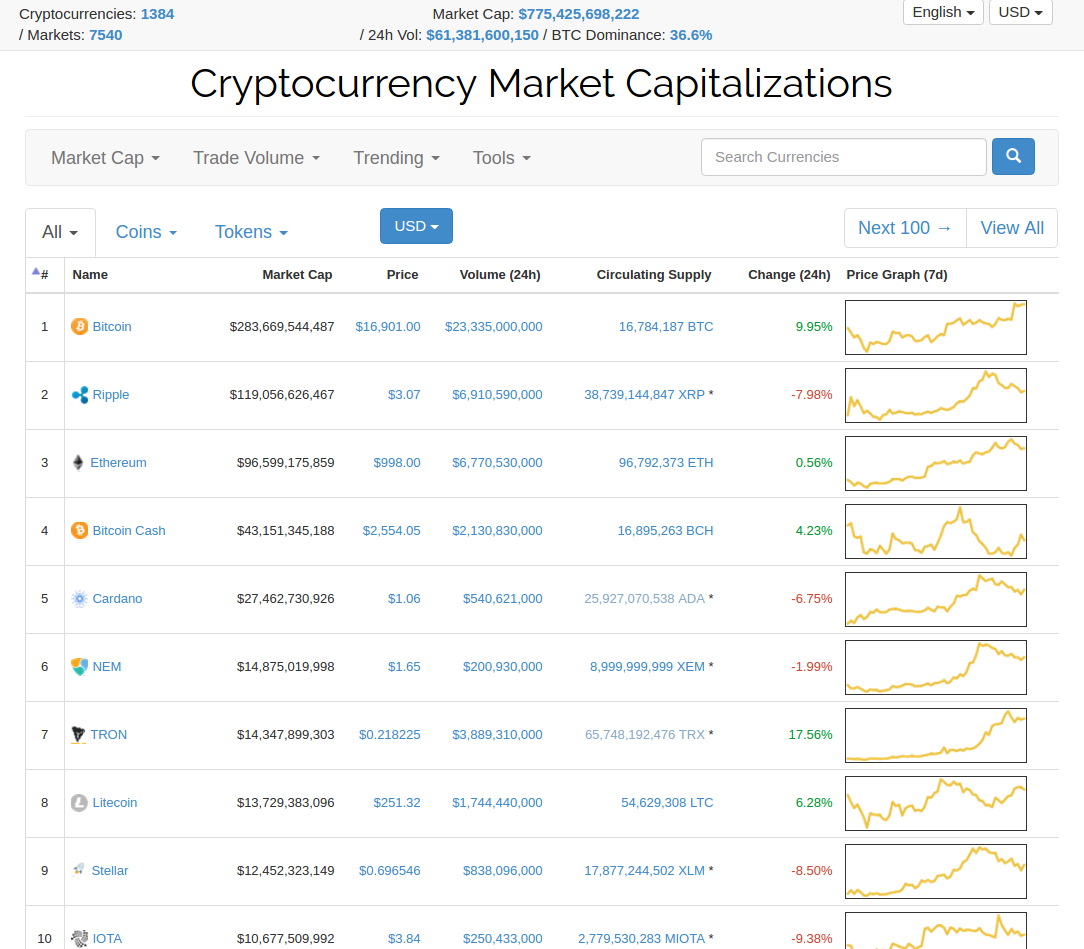
Task: Click the View All button
Action: [1012, 228]
